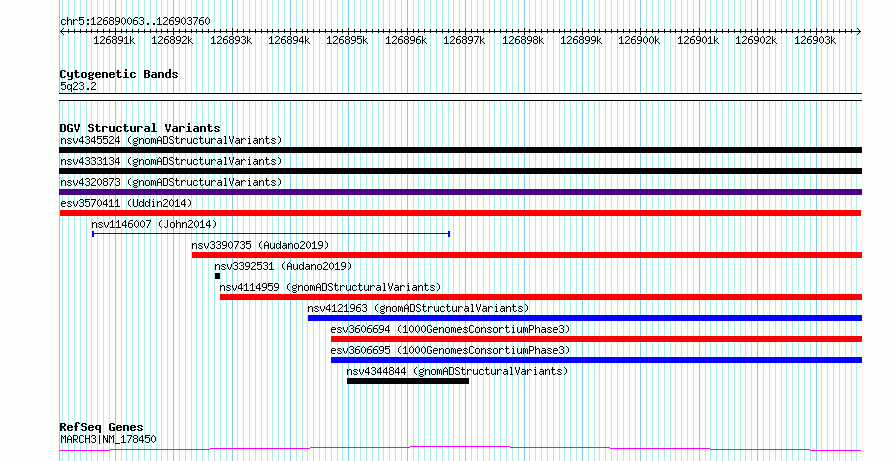Click the nsv4333134 gnomAD variant label

pos(171,161)
